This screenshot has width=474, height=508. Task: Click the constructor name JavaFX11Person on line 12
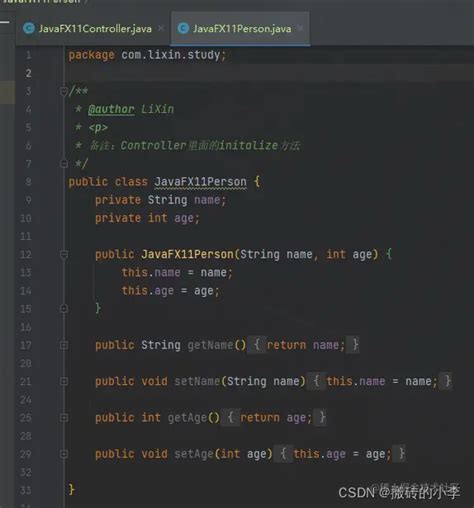pos(187,255)
